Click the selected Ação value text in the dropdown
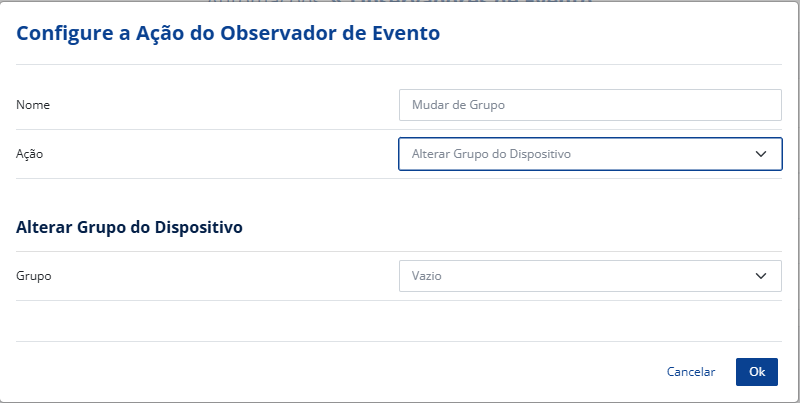Image resolution: width=800 pixels, height=403 pixels. tap(491, 154)
